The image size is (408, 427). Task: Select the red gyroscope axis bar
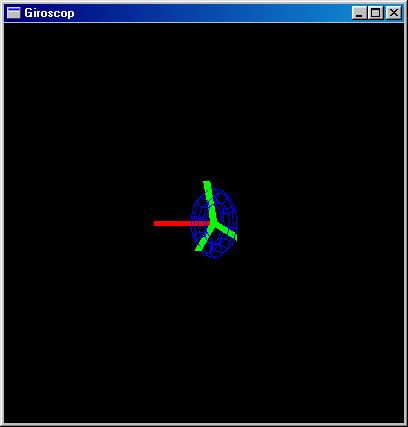tap(182, 223)
